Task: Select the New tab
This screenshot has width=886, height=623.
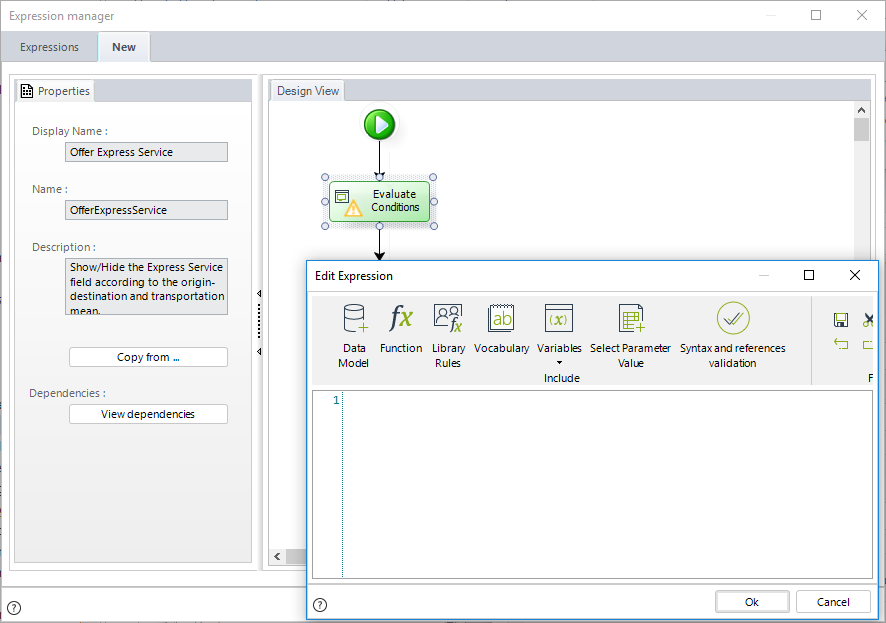Action: pyautogui.click(x=124, y=47)
